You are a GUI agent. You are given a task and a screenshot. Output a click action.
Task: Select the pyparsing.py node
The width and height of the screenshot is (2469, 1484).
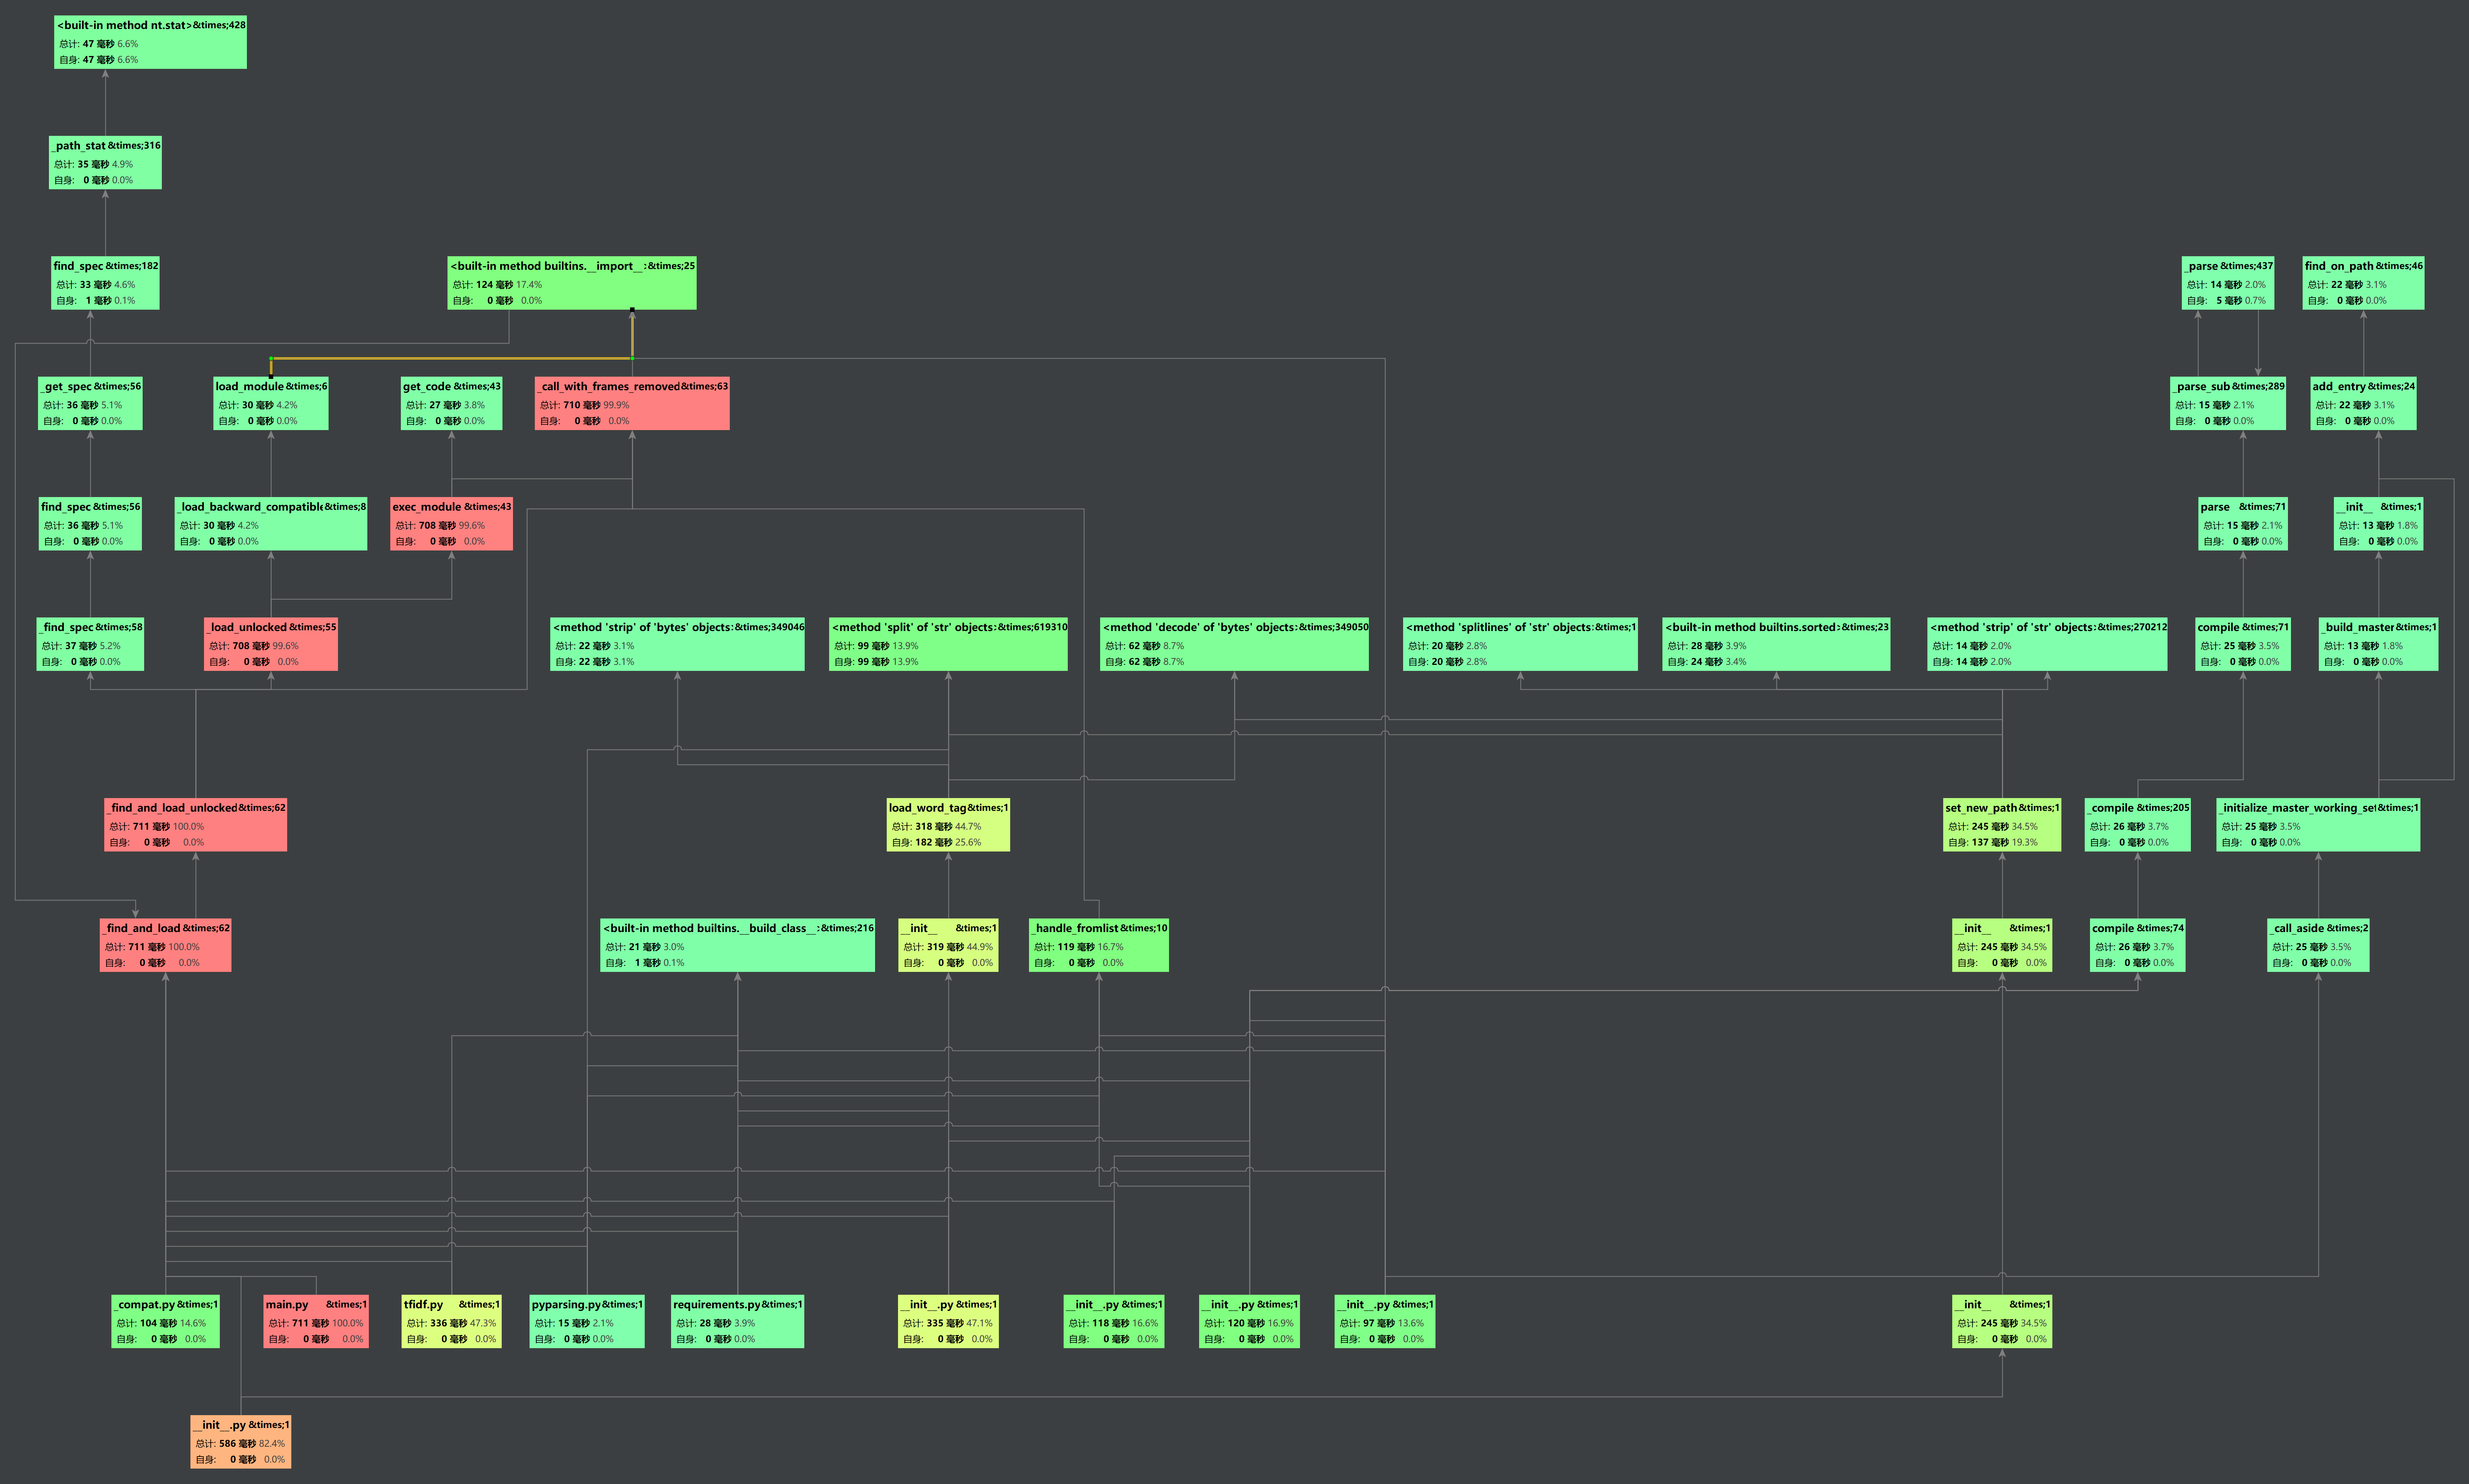coord(587,1321)
